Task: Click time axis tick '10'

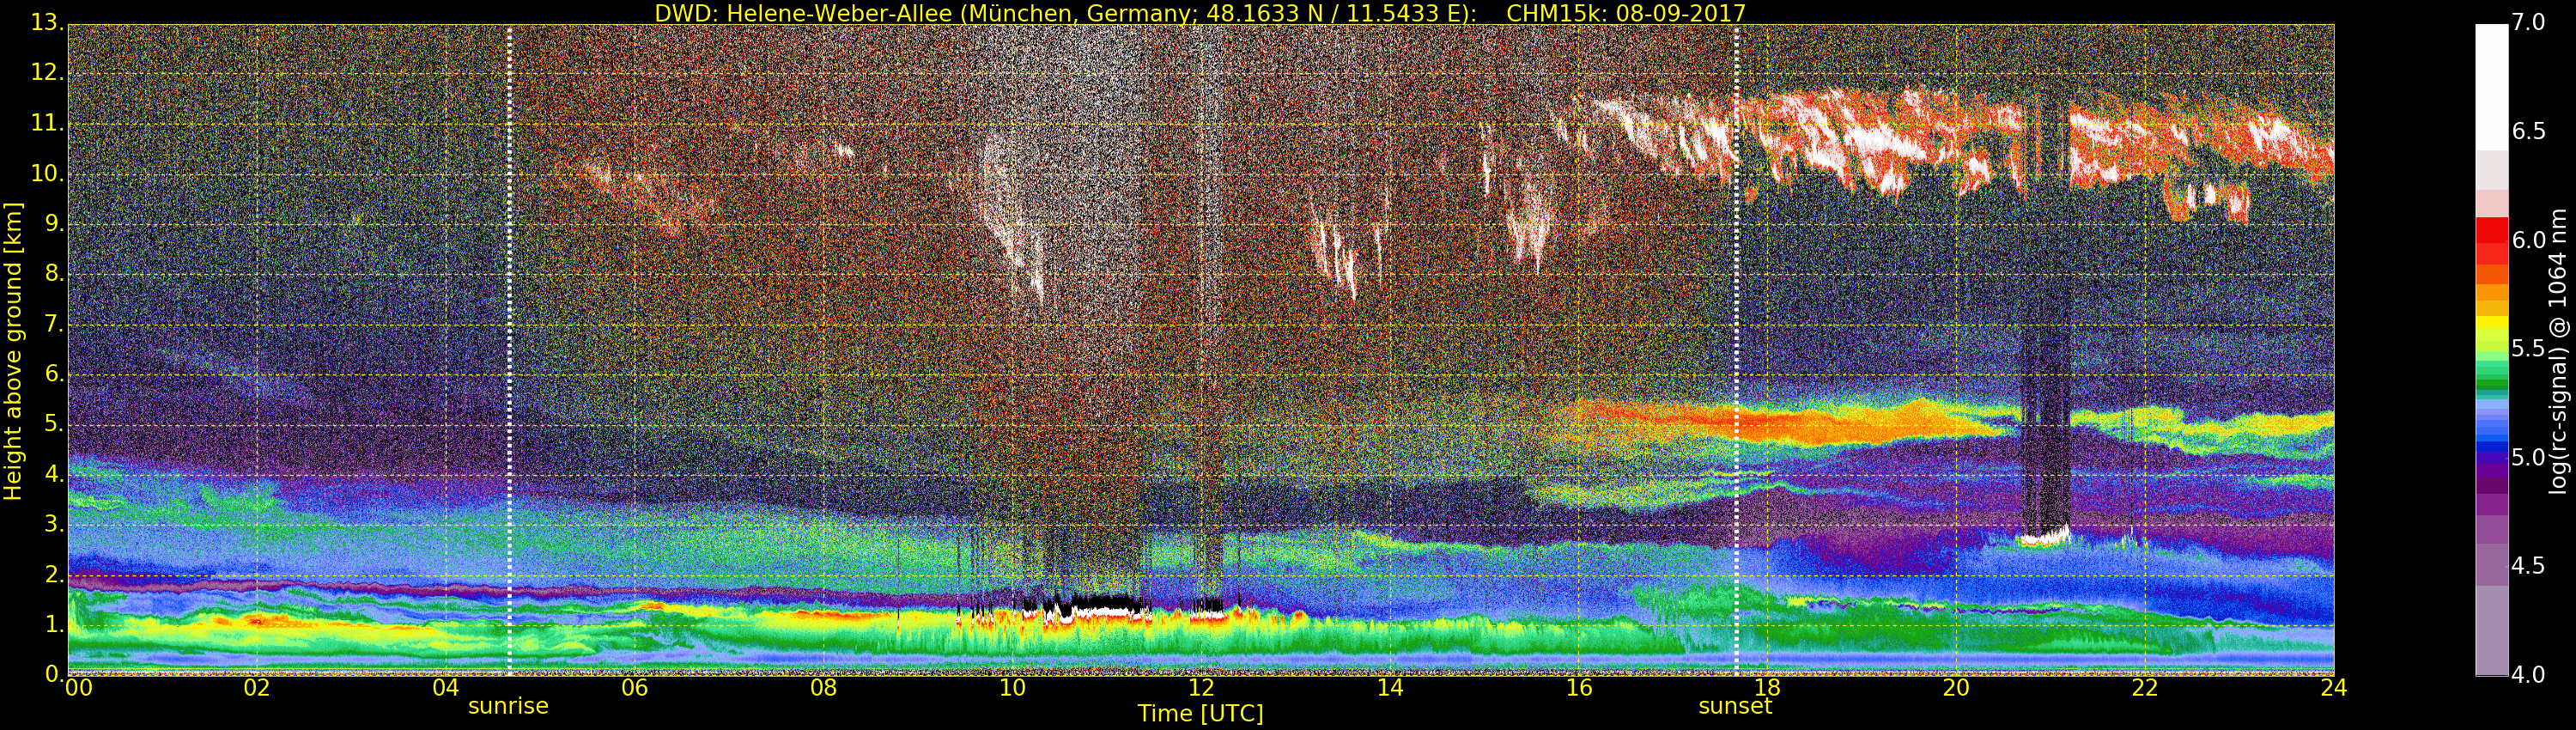Action: [1012, 688]
